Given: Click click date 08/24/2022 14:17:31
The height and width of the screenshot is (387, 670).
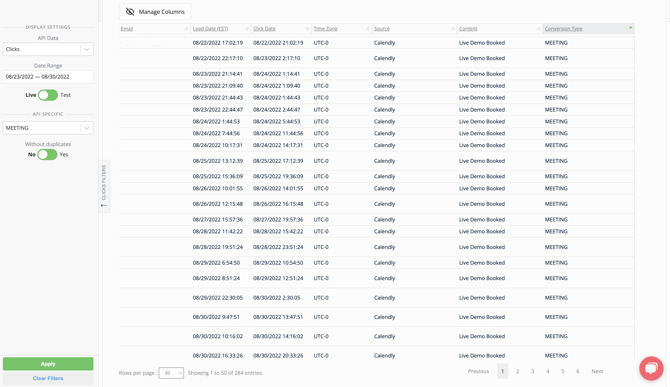Looking at the screenshot, I should tap(278, 145).
